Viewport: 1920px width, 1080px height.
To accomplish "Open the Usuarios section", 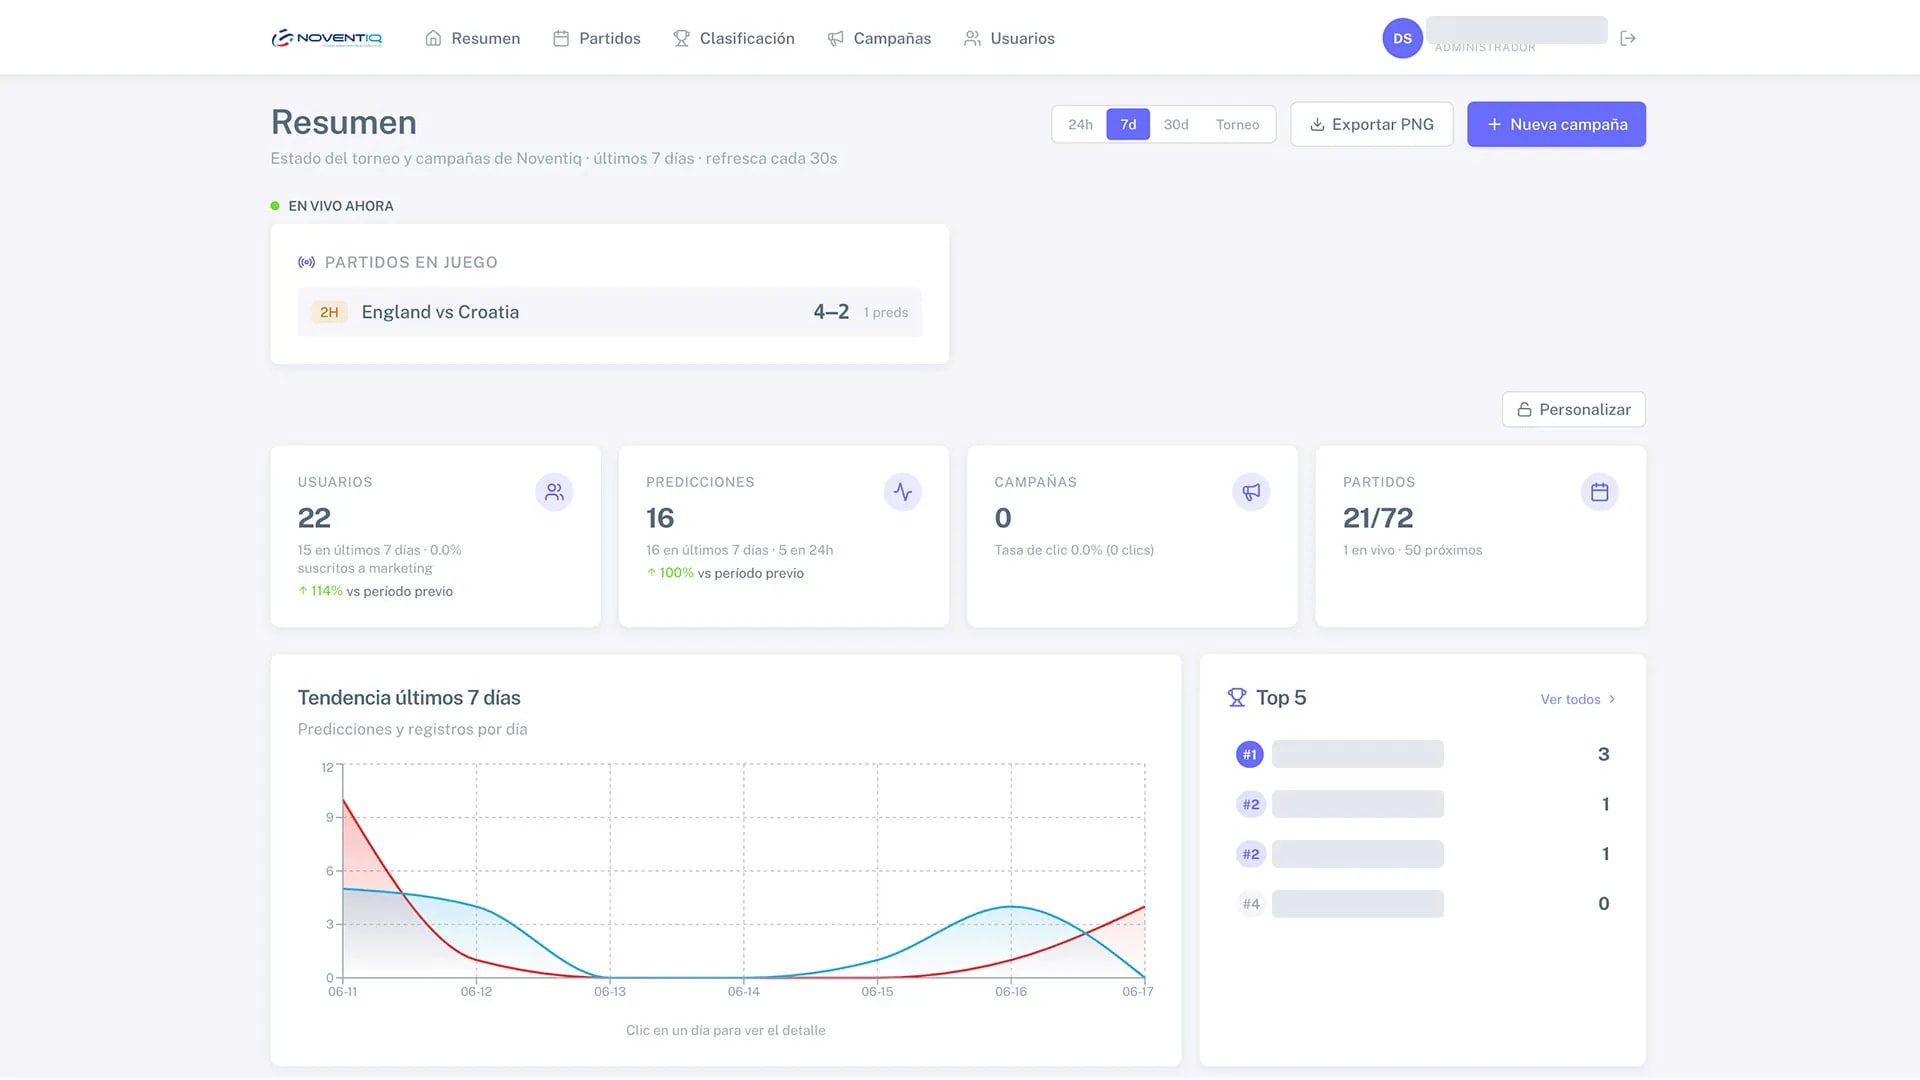I will click(x=1009, y=38).
